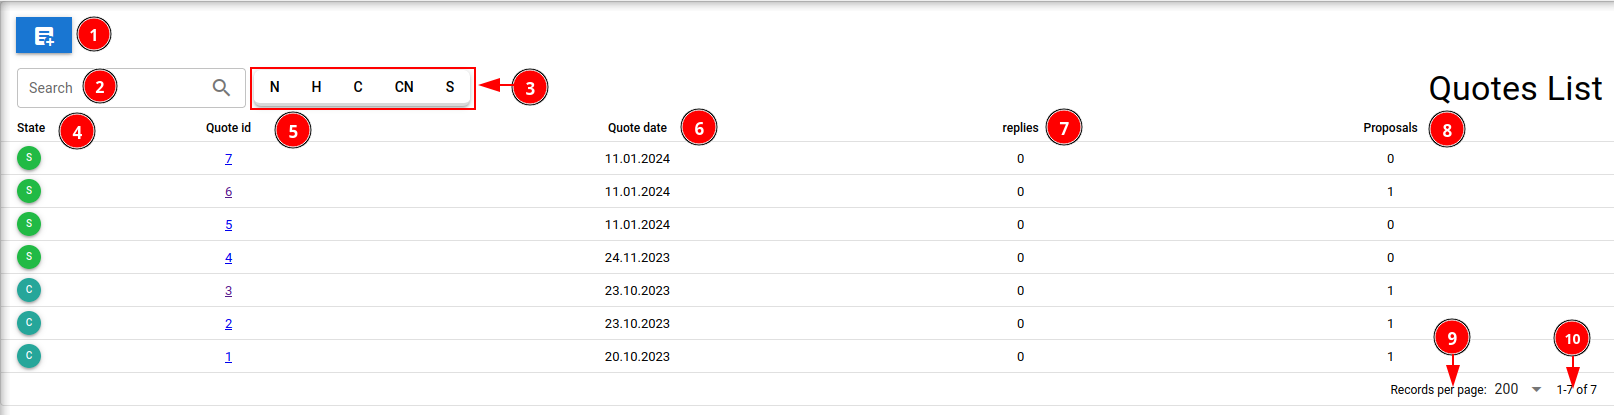This screenshot has width=1614, height=415.
Task: Toggle the CN state filter
Action: 404,87
